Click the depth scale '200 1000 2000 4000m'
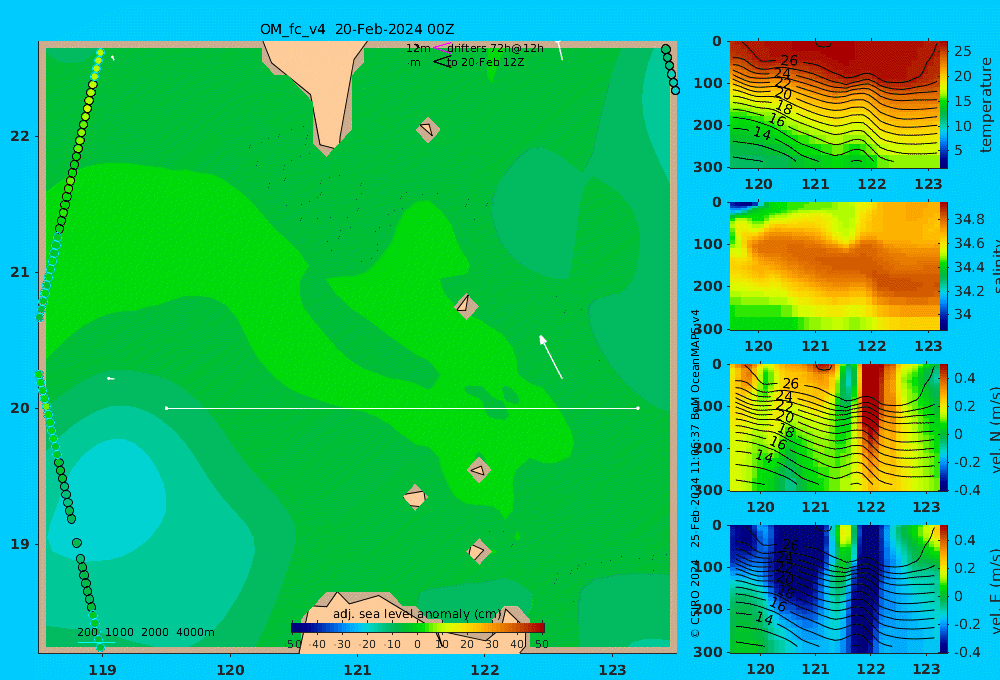Screen dimensions: 1000x680 [146, 632]
